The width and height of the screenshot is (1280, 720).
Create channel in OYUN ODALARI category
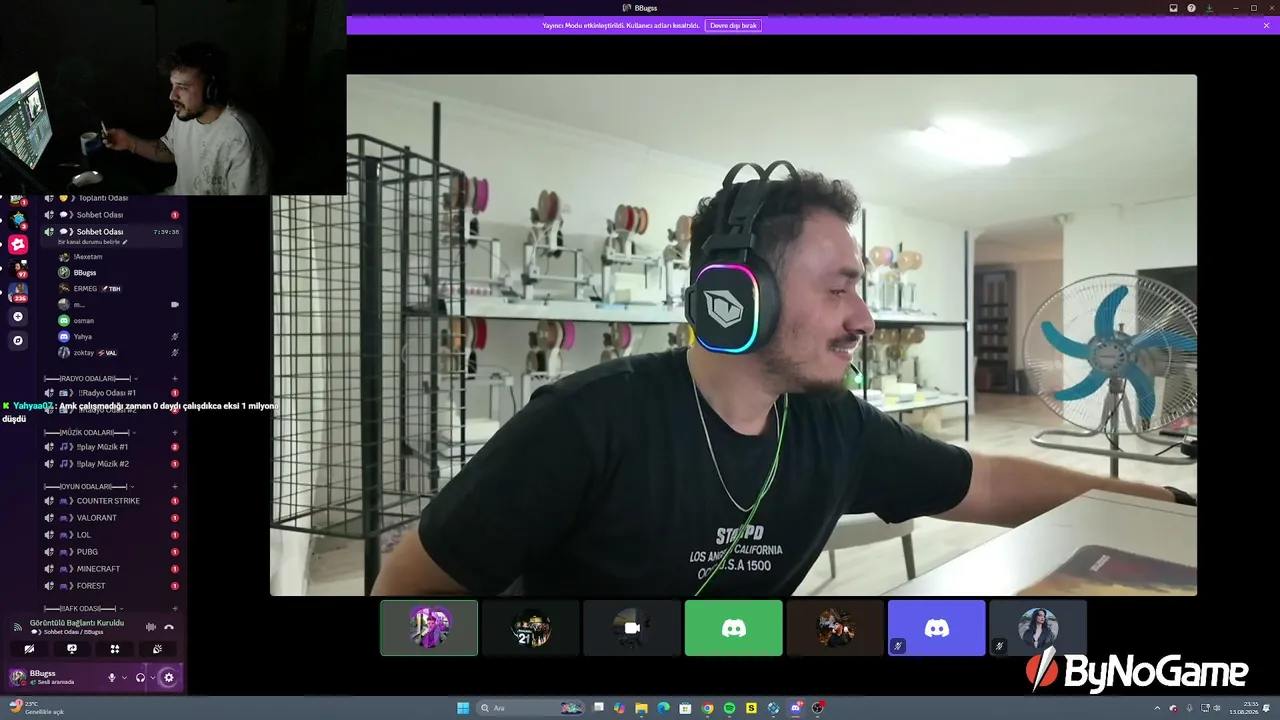pyautogui.click(x=175, y=487)
